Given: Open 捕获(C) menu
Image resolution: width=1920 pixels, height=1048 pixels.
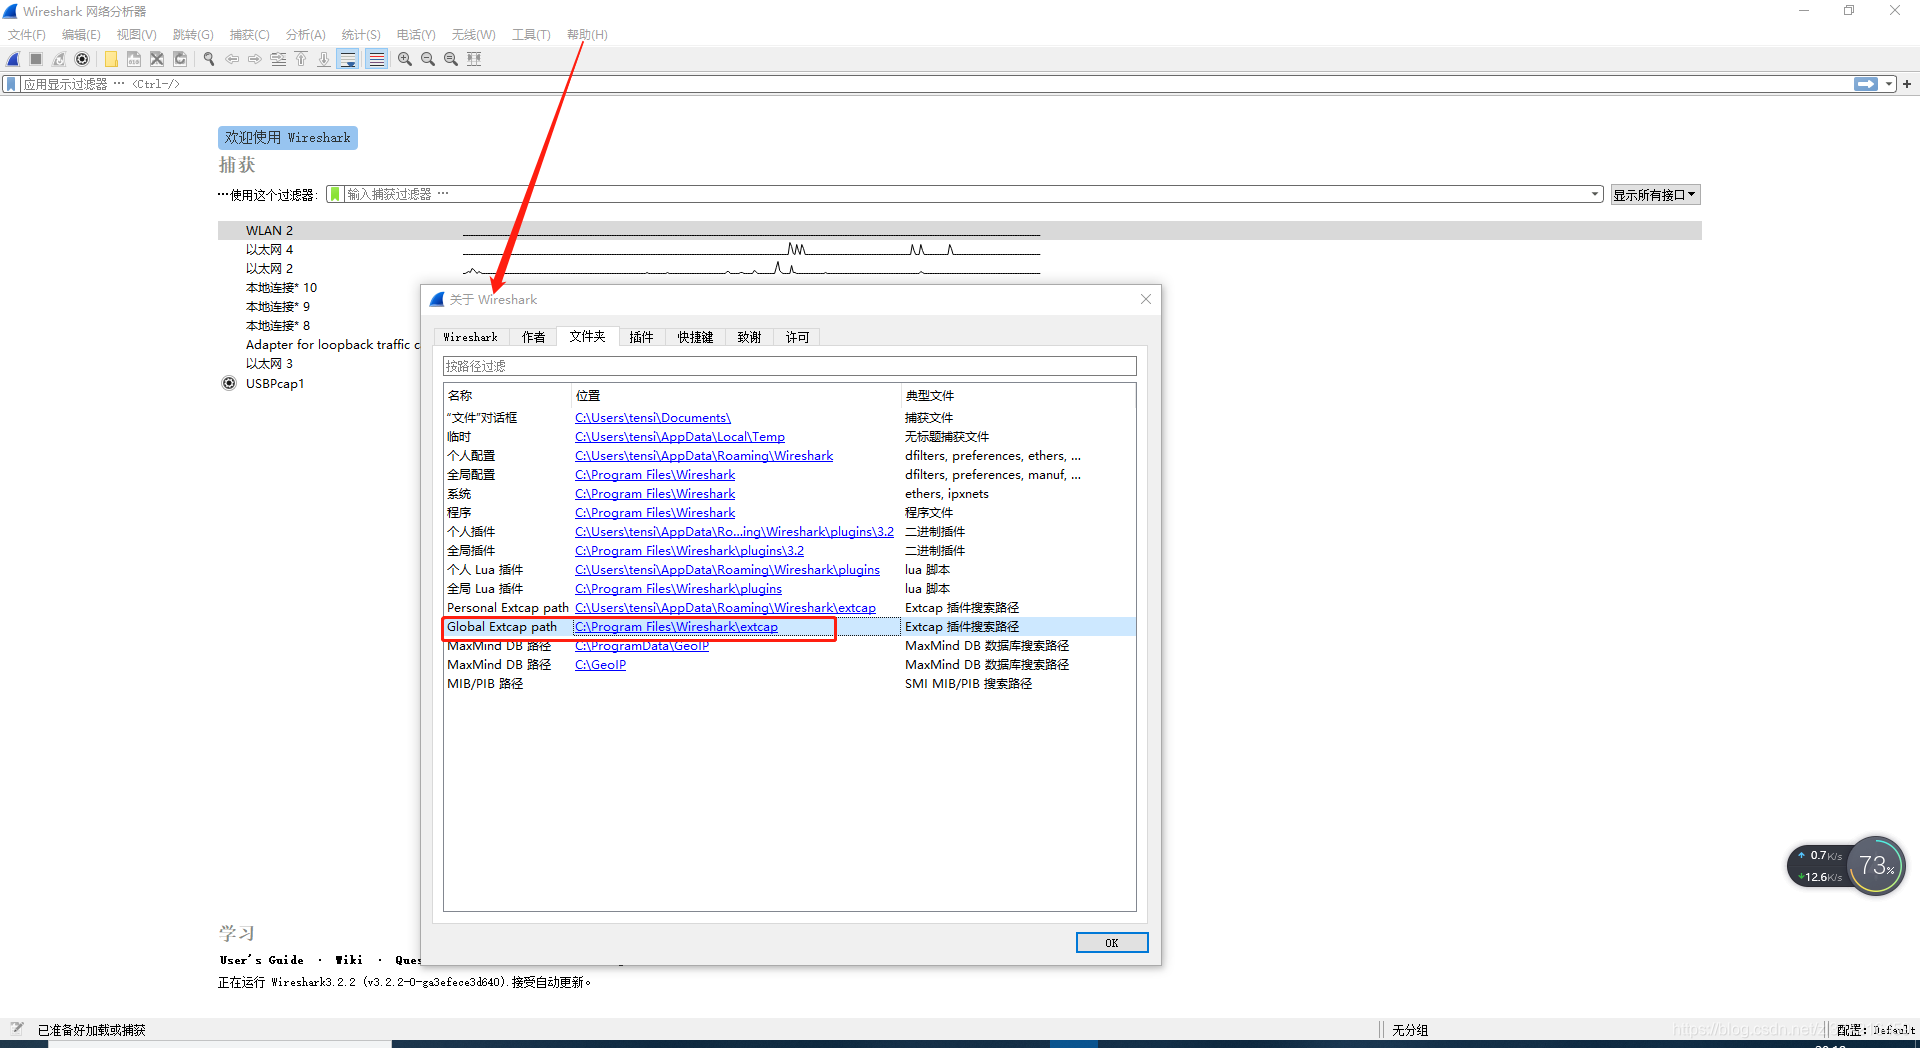Looking at the screenshot, I should 249,34.
